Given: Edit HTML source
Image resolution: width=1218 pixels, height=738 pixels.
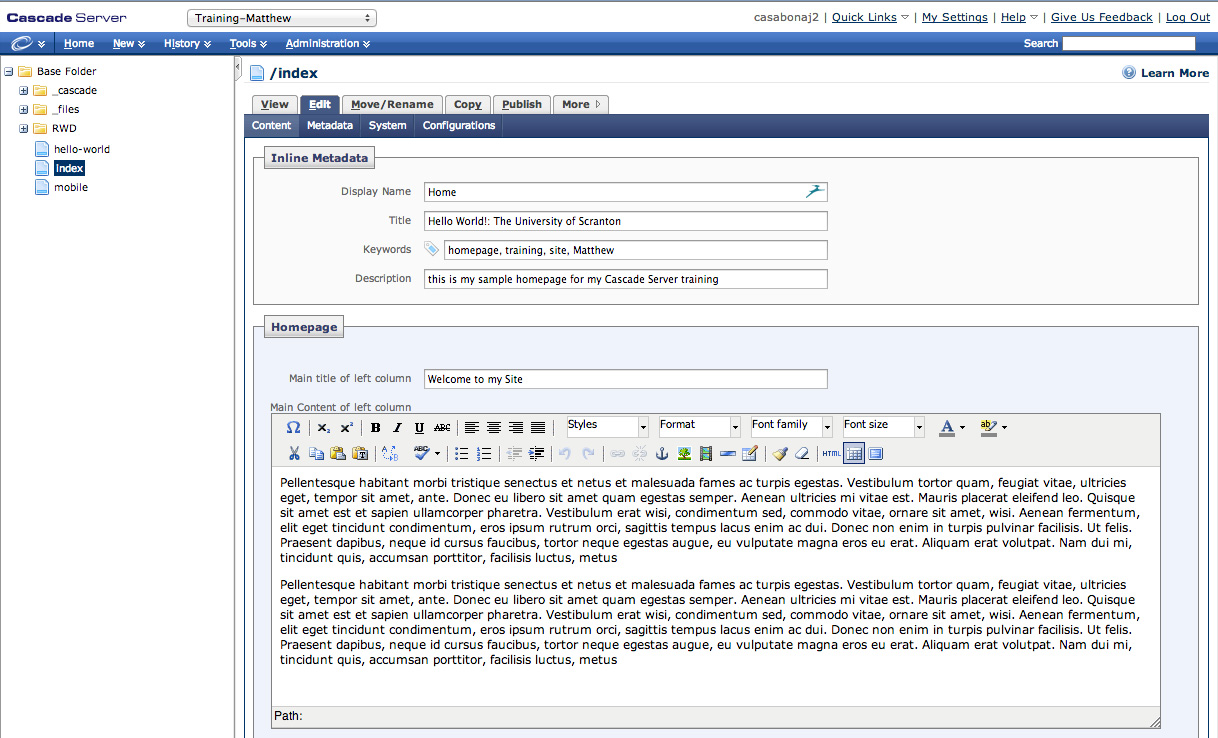Looking at the screenshot, I should [832, 453].
